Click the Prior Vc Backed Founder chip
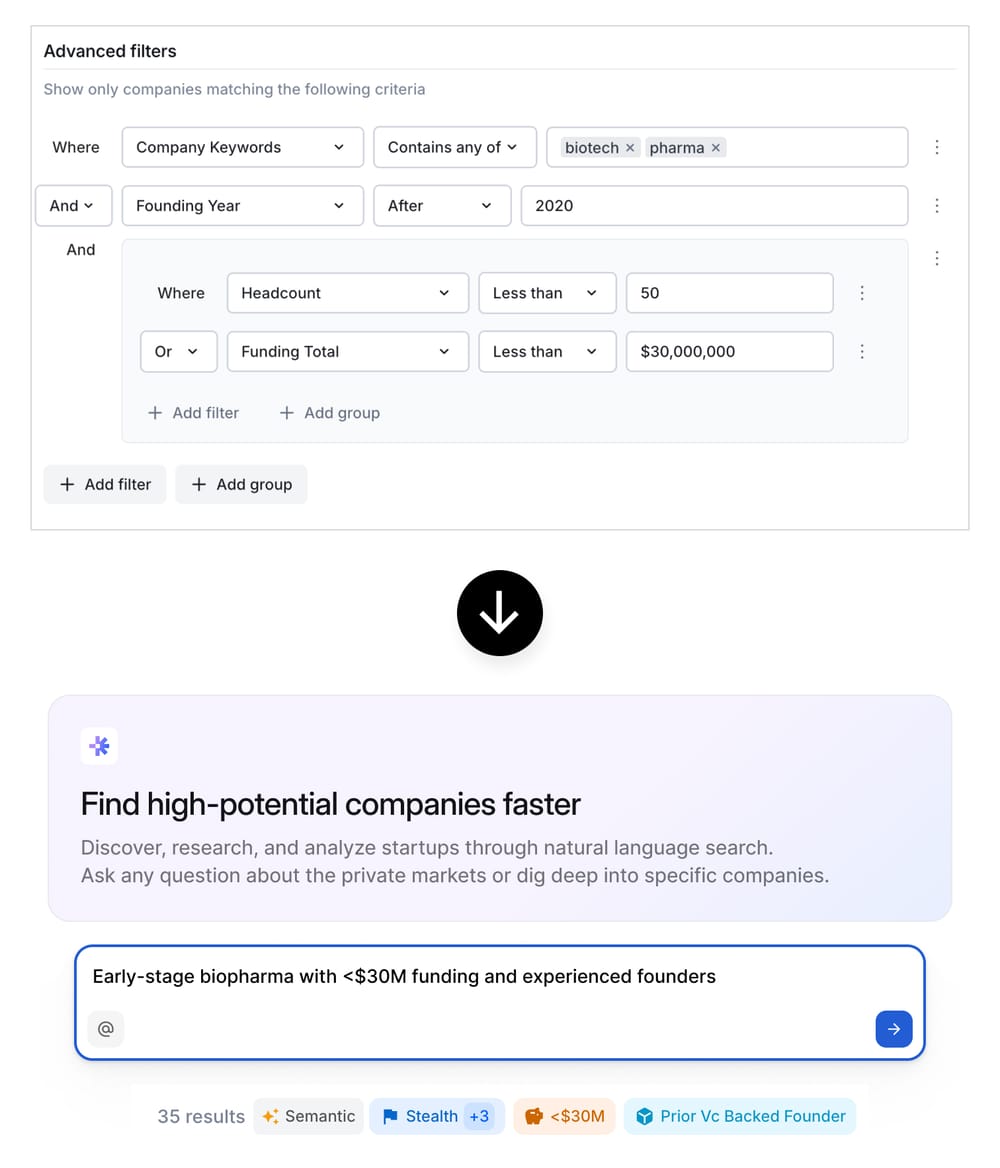Screen dimensions: 1000x1168 740,1116
